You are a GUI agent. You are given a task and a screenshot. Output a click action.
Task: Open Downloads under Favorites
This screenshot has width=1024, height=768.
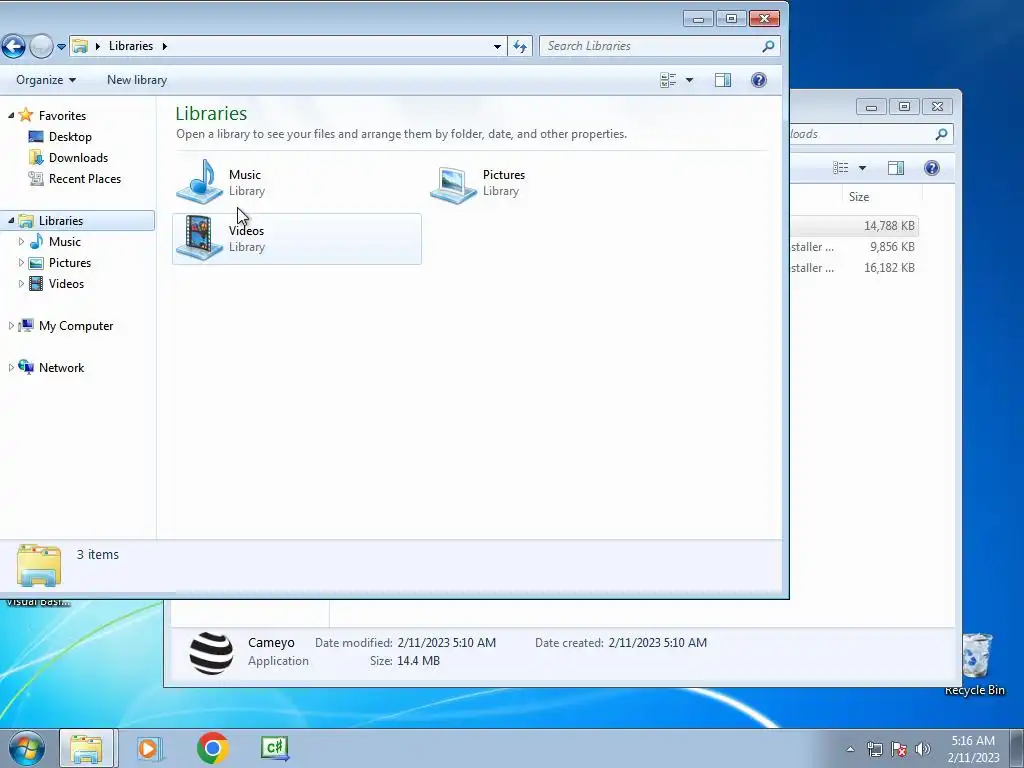point(78,157)
